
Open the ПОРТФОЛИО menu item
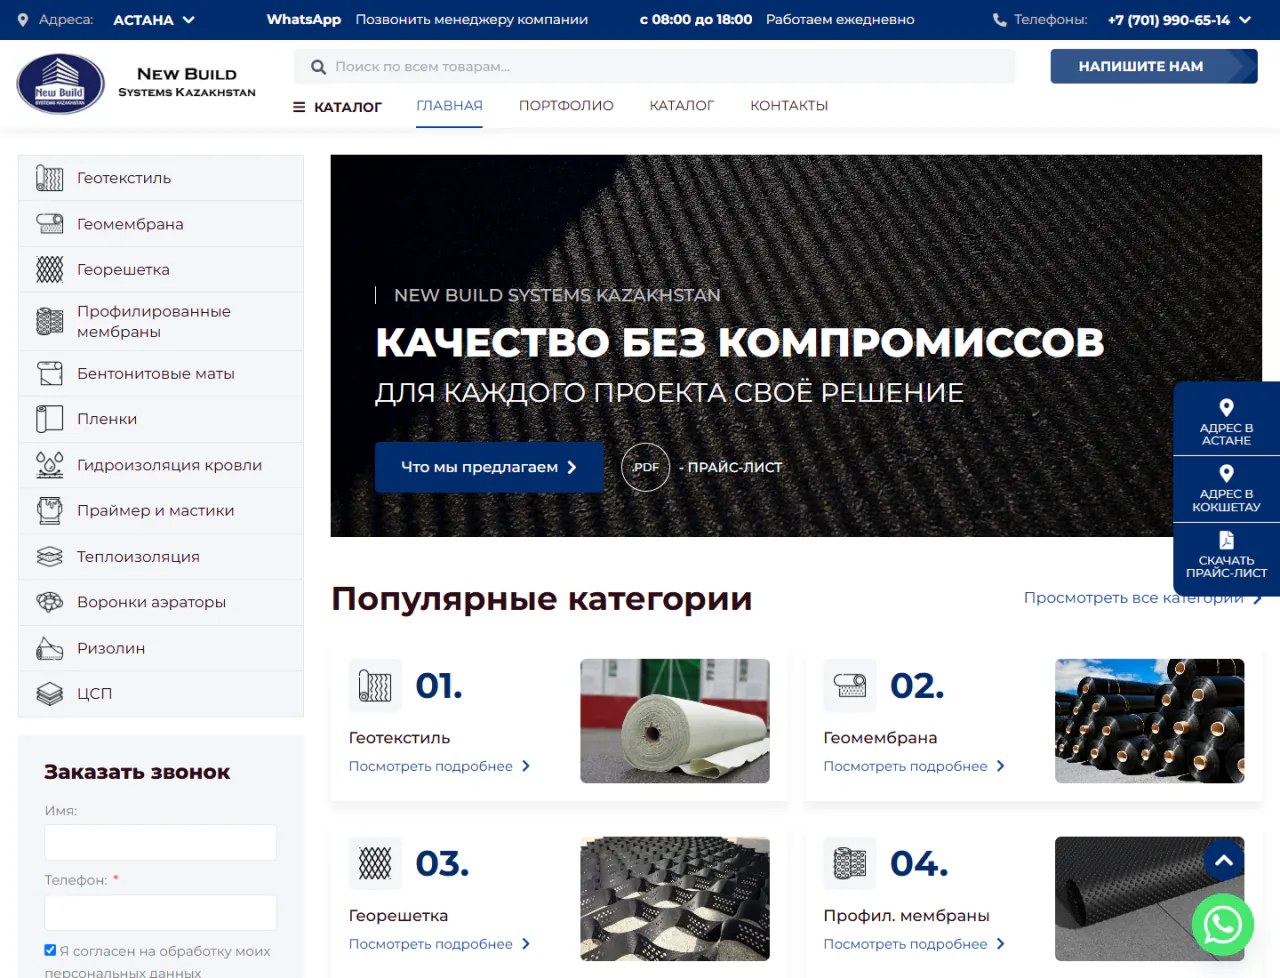(x=566, y=106)
